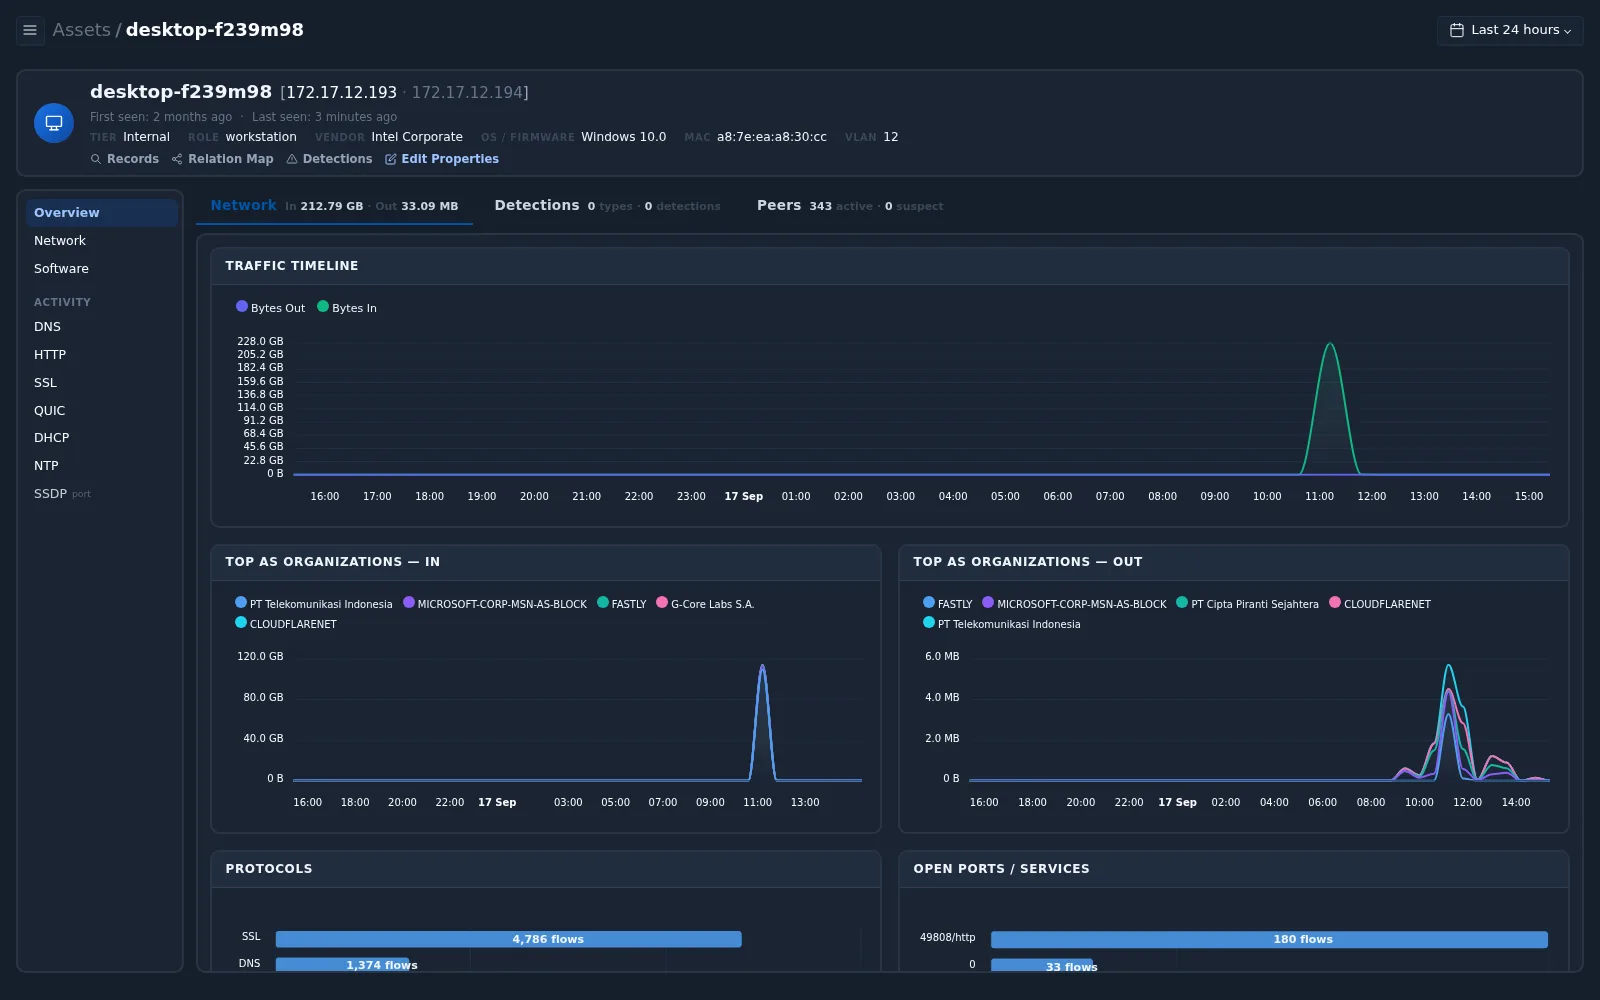Viewport: 1600px width, 1000px height.
Task: Select Software in the sidebar
Action: pyautogui.click(x=101, y=269)
